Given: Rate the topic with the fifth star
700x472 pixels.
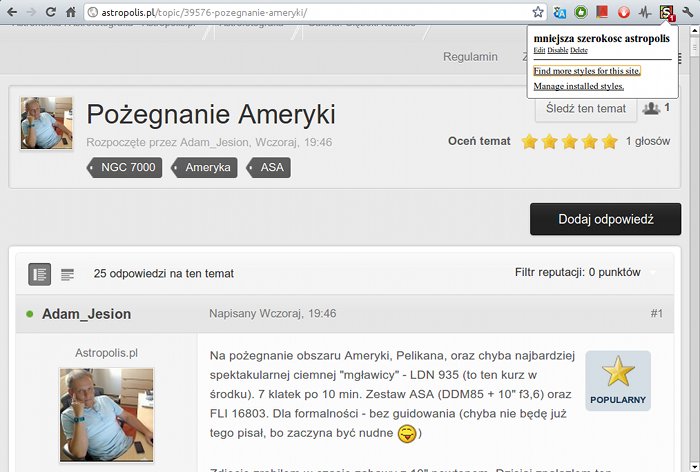Looking at the screenshot, I should point(609,142).
